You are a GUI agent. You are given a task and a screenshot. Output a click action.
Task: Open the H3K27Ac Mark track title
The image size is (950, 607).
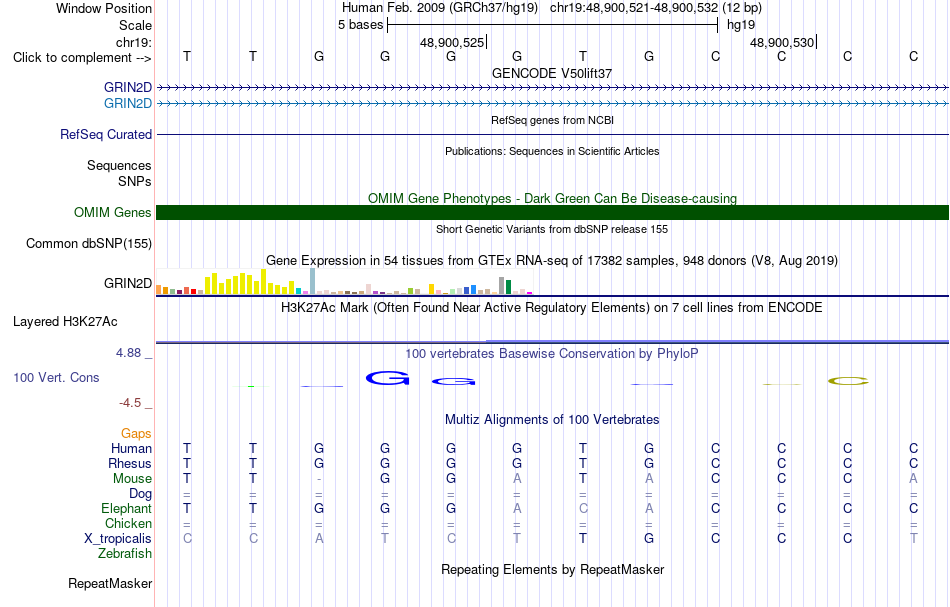(552, 307)
